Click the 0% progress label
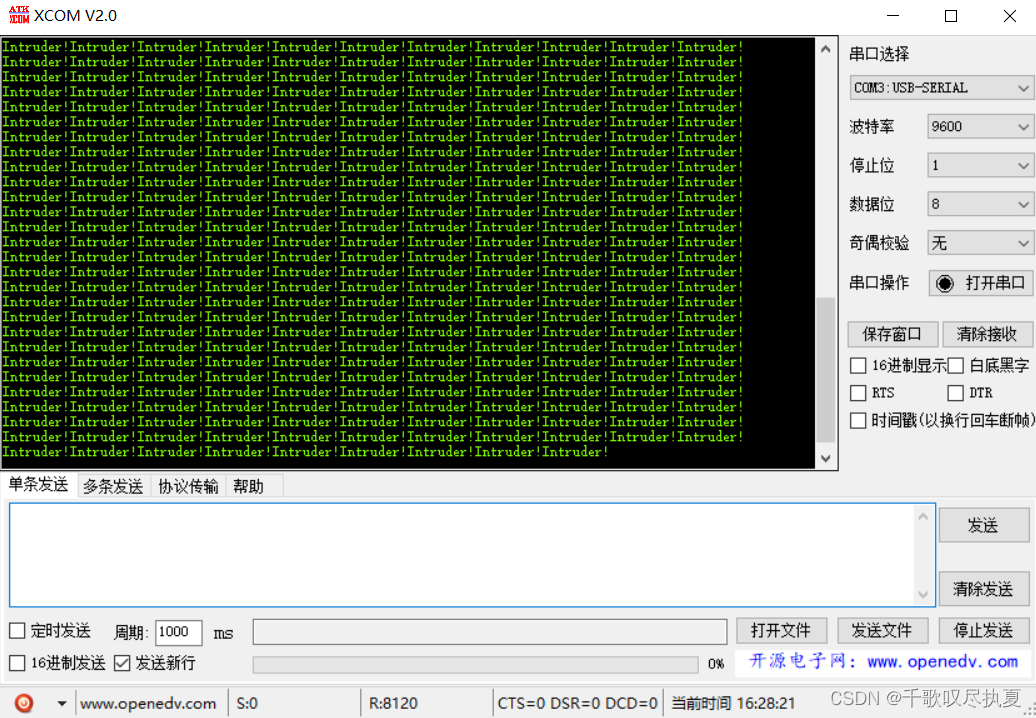 tap(716, 664)
